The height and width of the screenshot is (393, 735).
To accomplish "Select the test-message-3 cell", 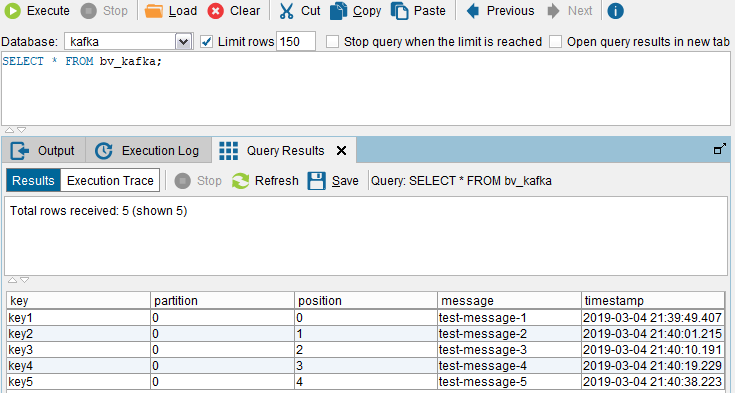I will click(509, 350).
